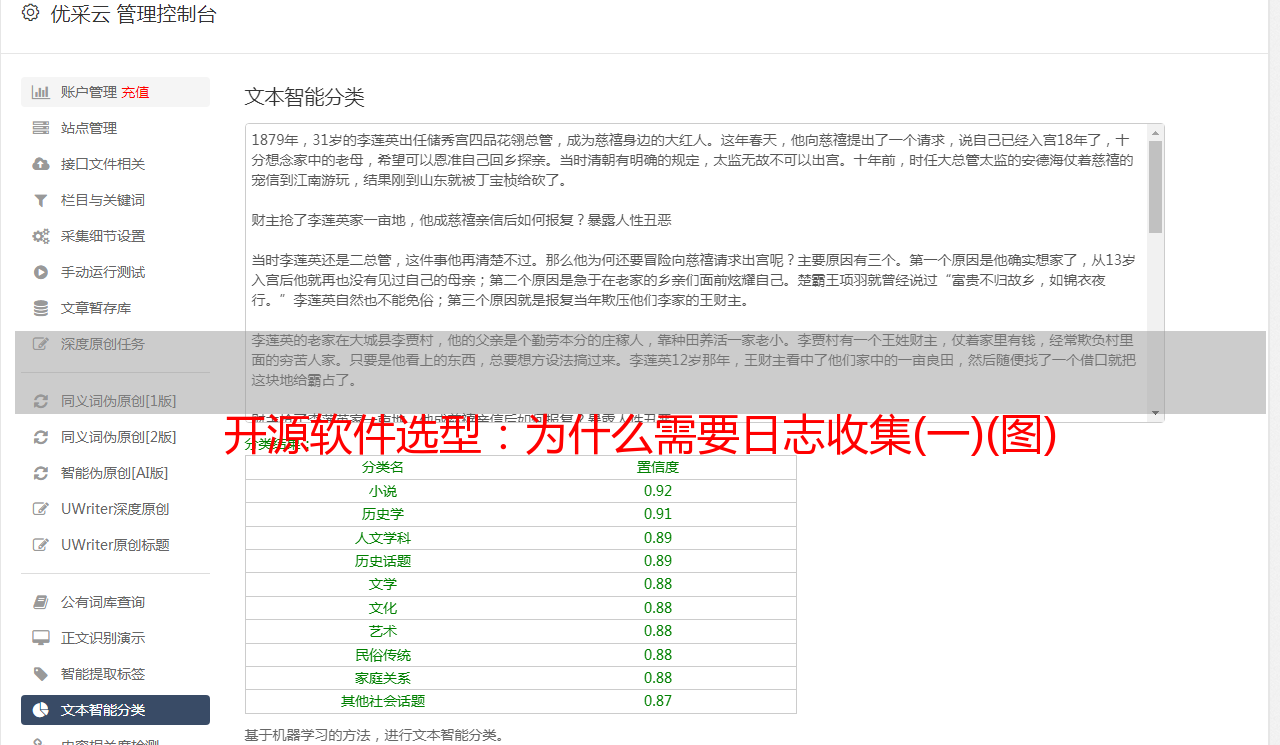Viewport: 1280px width, 745px height.
Task: Click the 优采云 管理控制台 title
Action: tap(133, 14)
